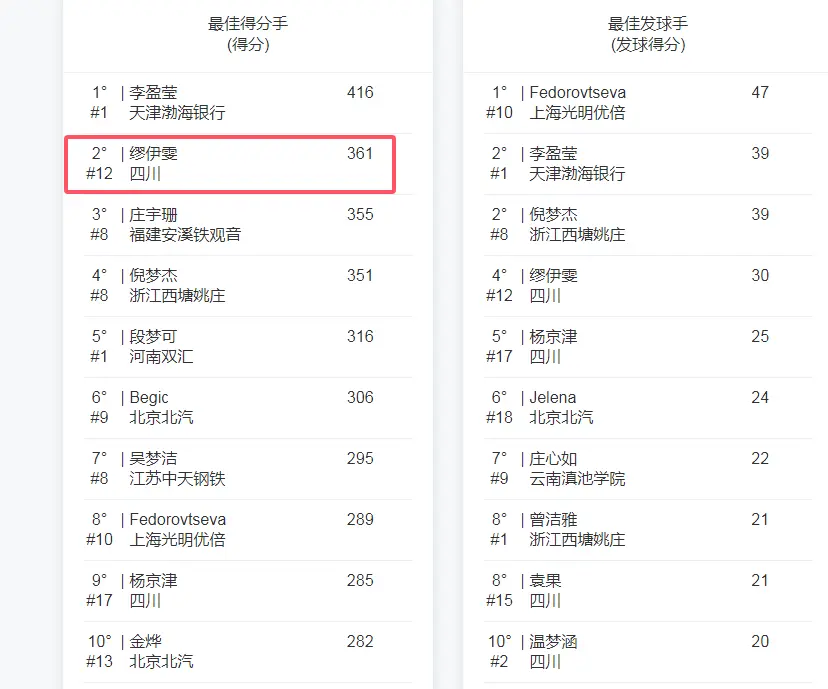Select 杨京津 in the scorers ranking
The width and height of the screenshot is (828, 689).
coord(154,581)
